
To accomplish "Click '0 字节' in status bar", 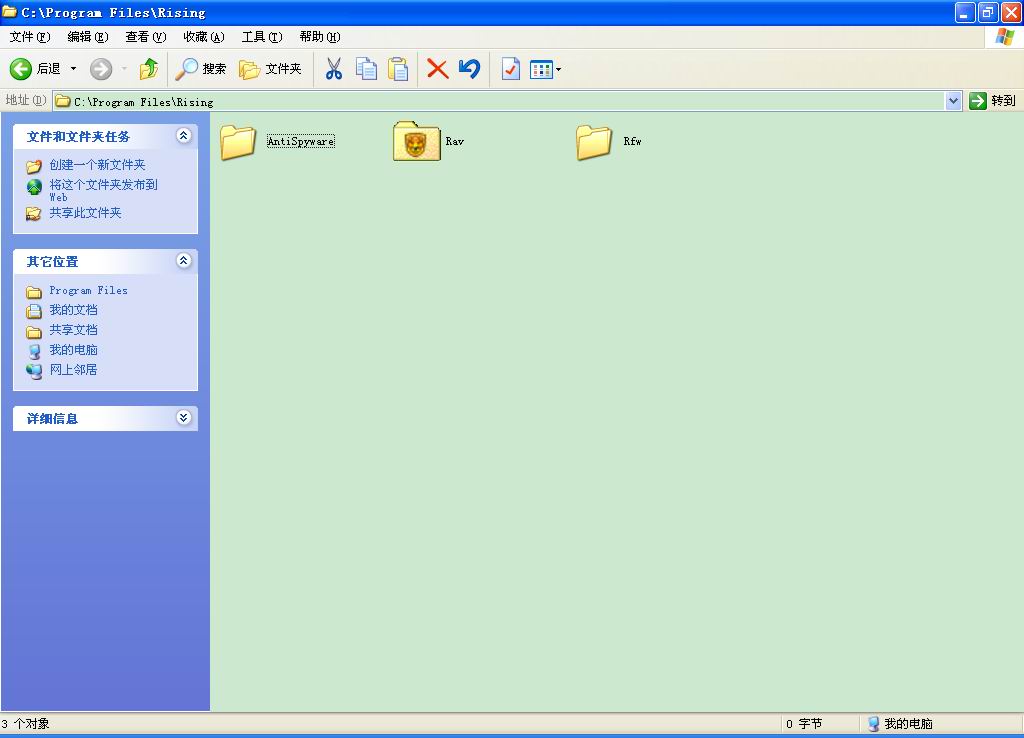I will [x=804, y=724].
